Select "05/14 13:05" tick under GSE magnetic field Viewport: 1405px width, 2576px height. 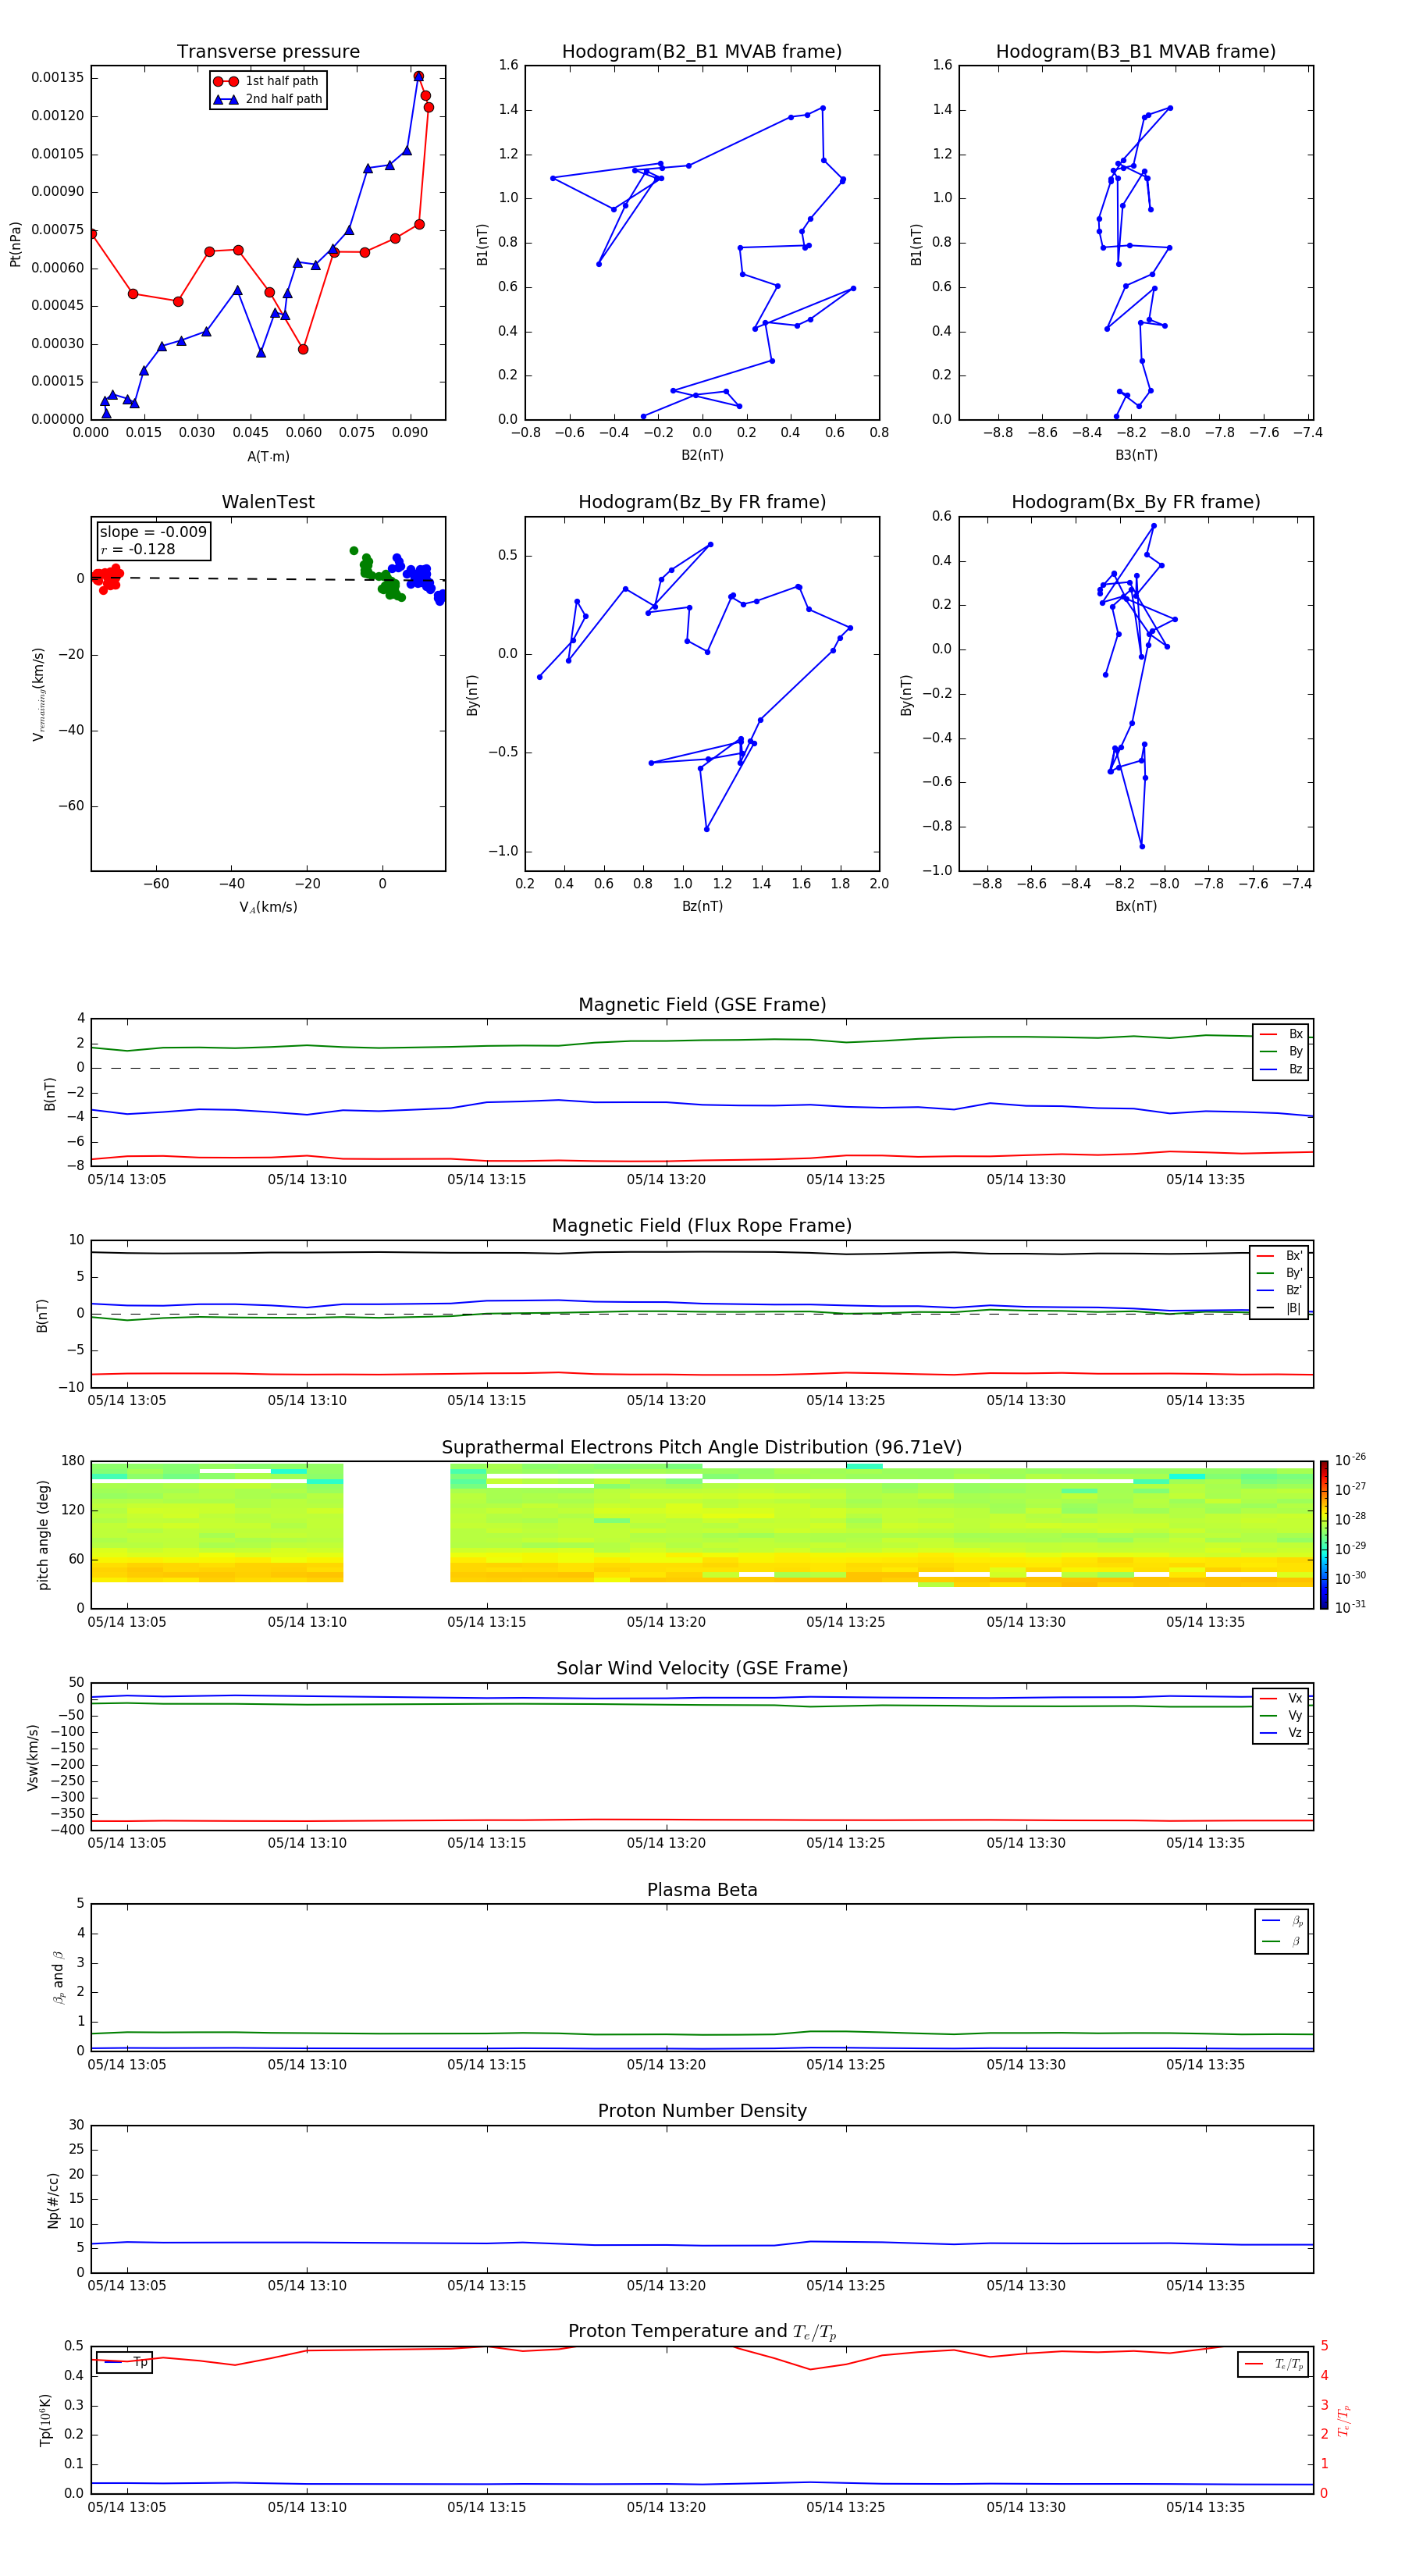pyautogui.click(x=127, y=1180)
